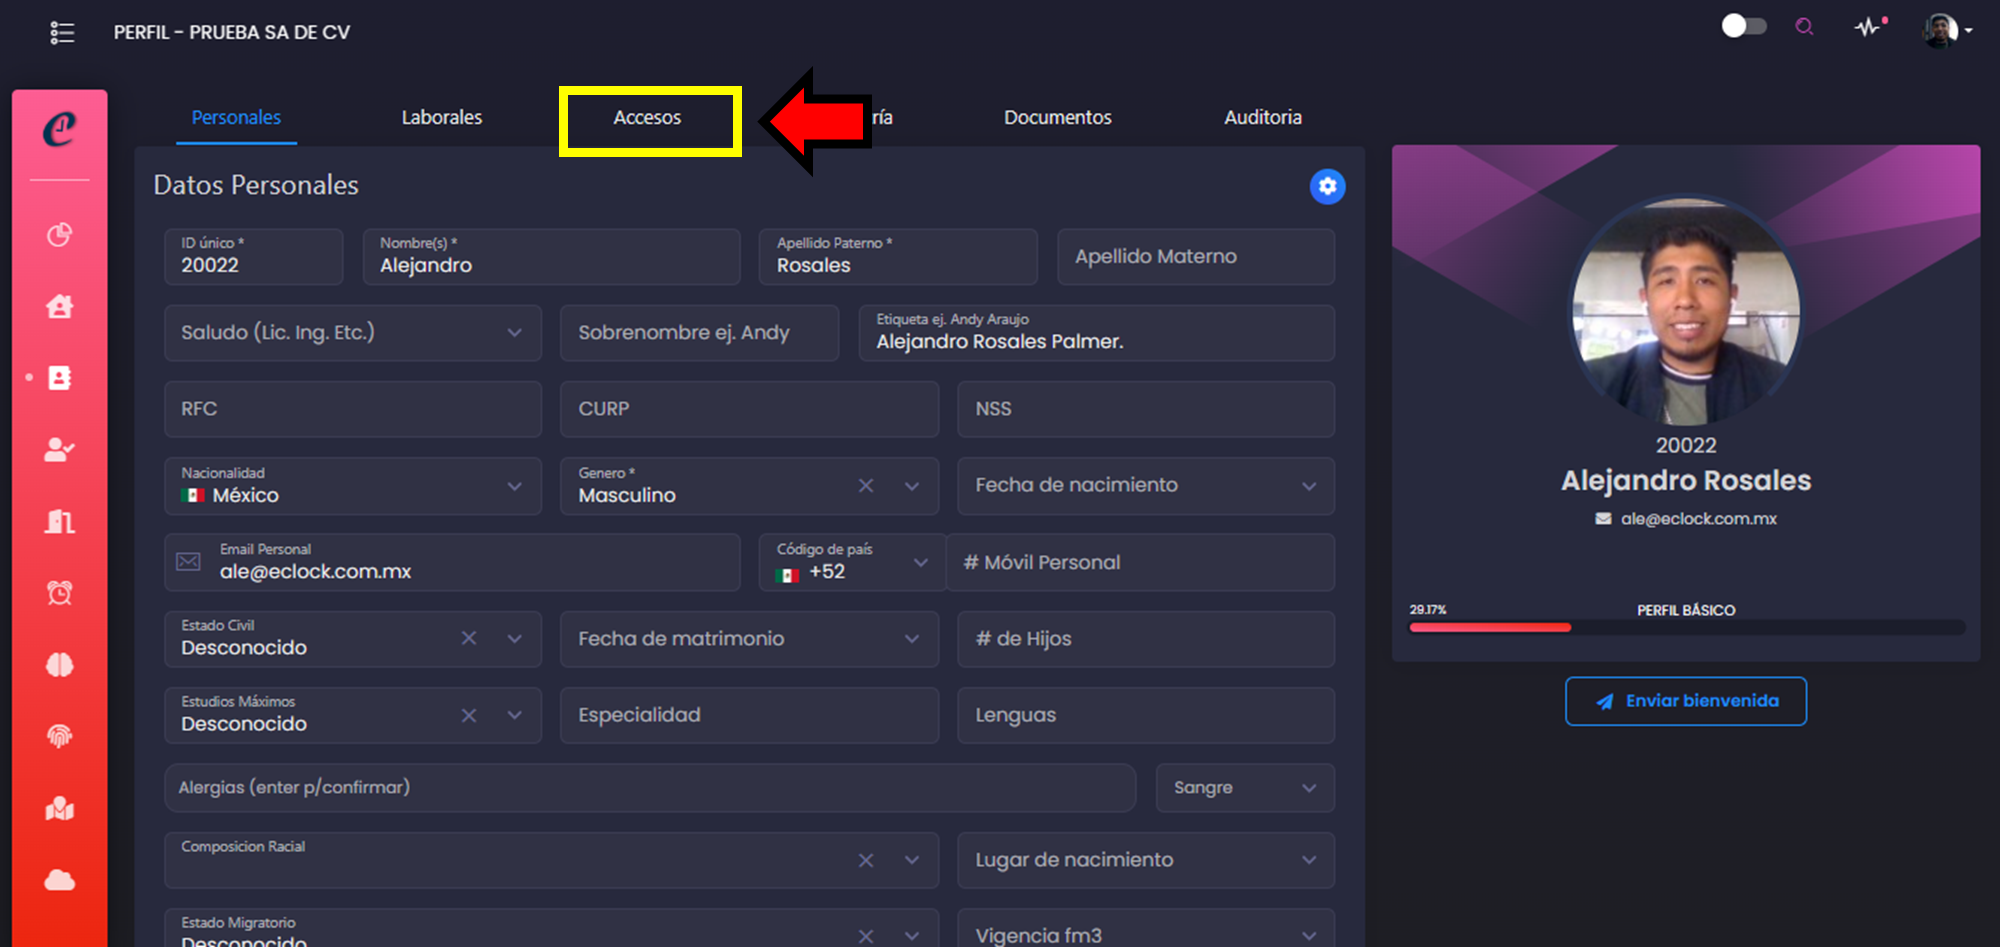Focus the Alergias field
This screenshot has height=947, width=2000.
(650, 788)
